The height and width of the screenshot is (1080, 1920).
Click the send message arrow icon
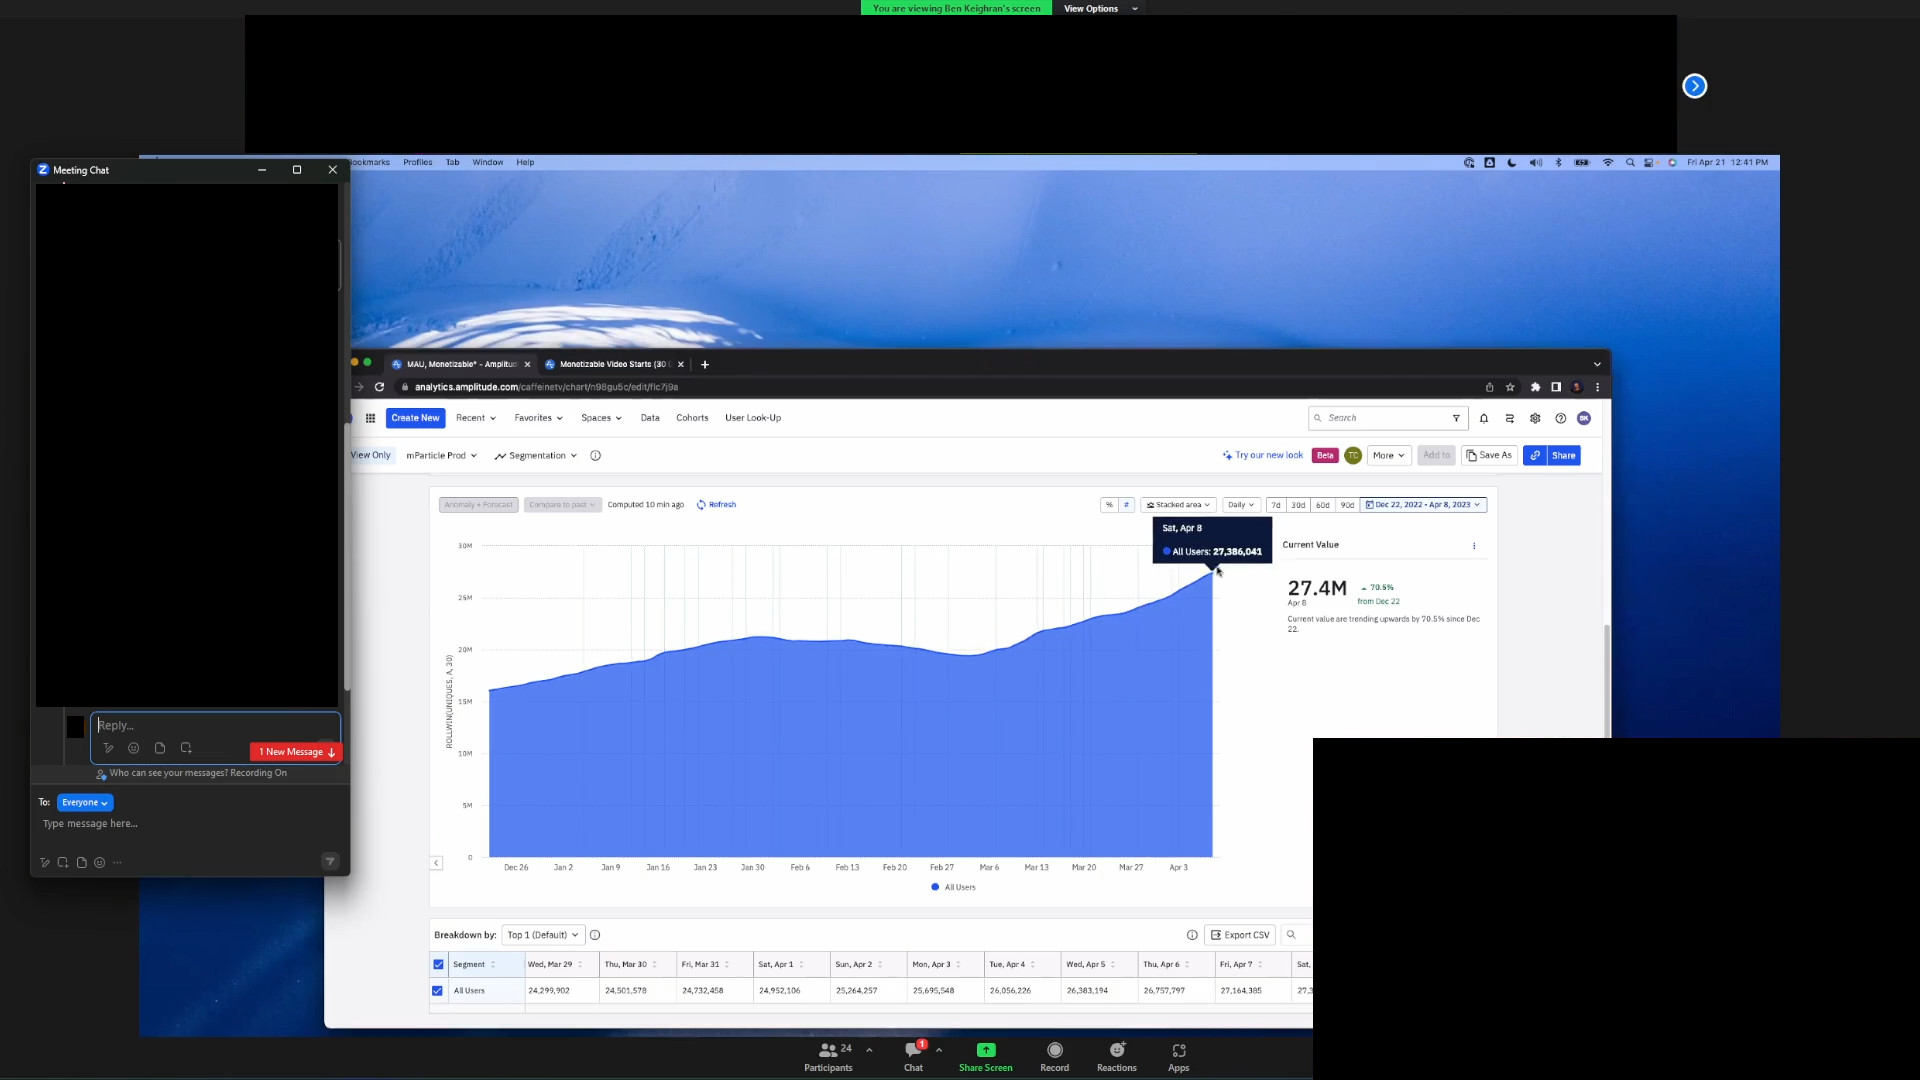tap(330, 861)
